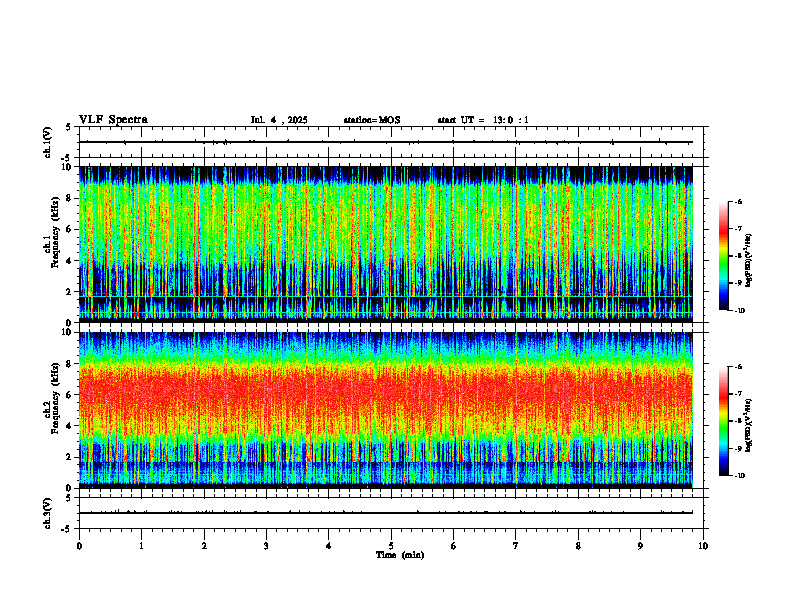The height and width of the screenshot is (612, 792).
Task: Click the "8" kHz tick of ch.1 panel
Action: click(x=70, y=198)
